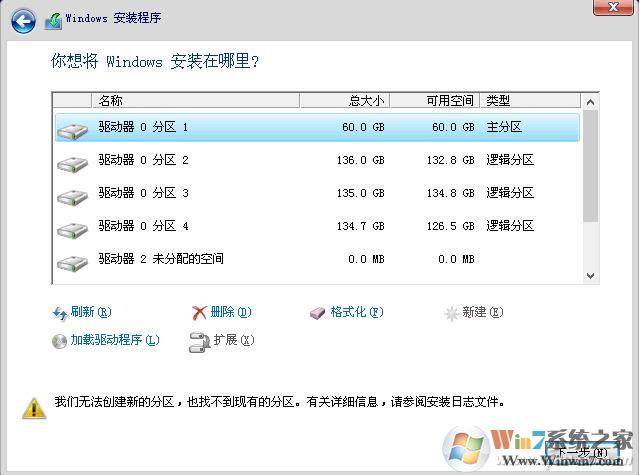
Task: Click the 扩展(X) link
Action: (x=234, y=340)
